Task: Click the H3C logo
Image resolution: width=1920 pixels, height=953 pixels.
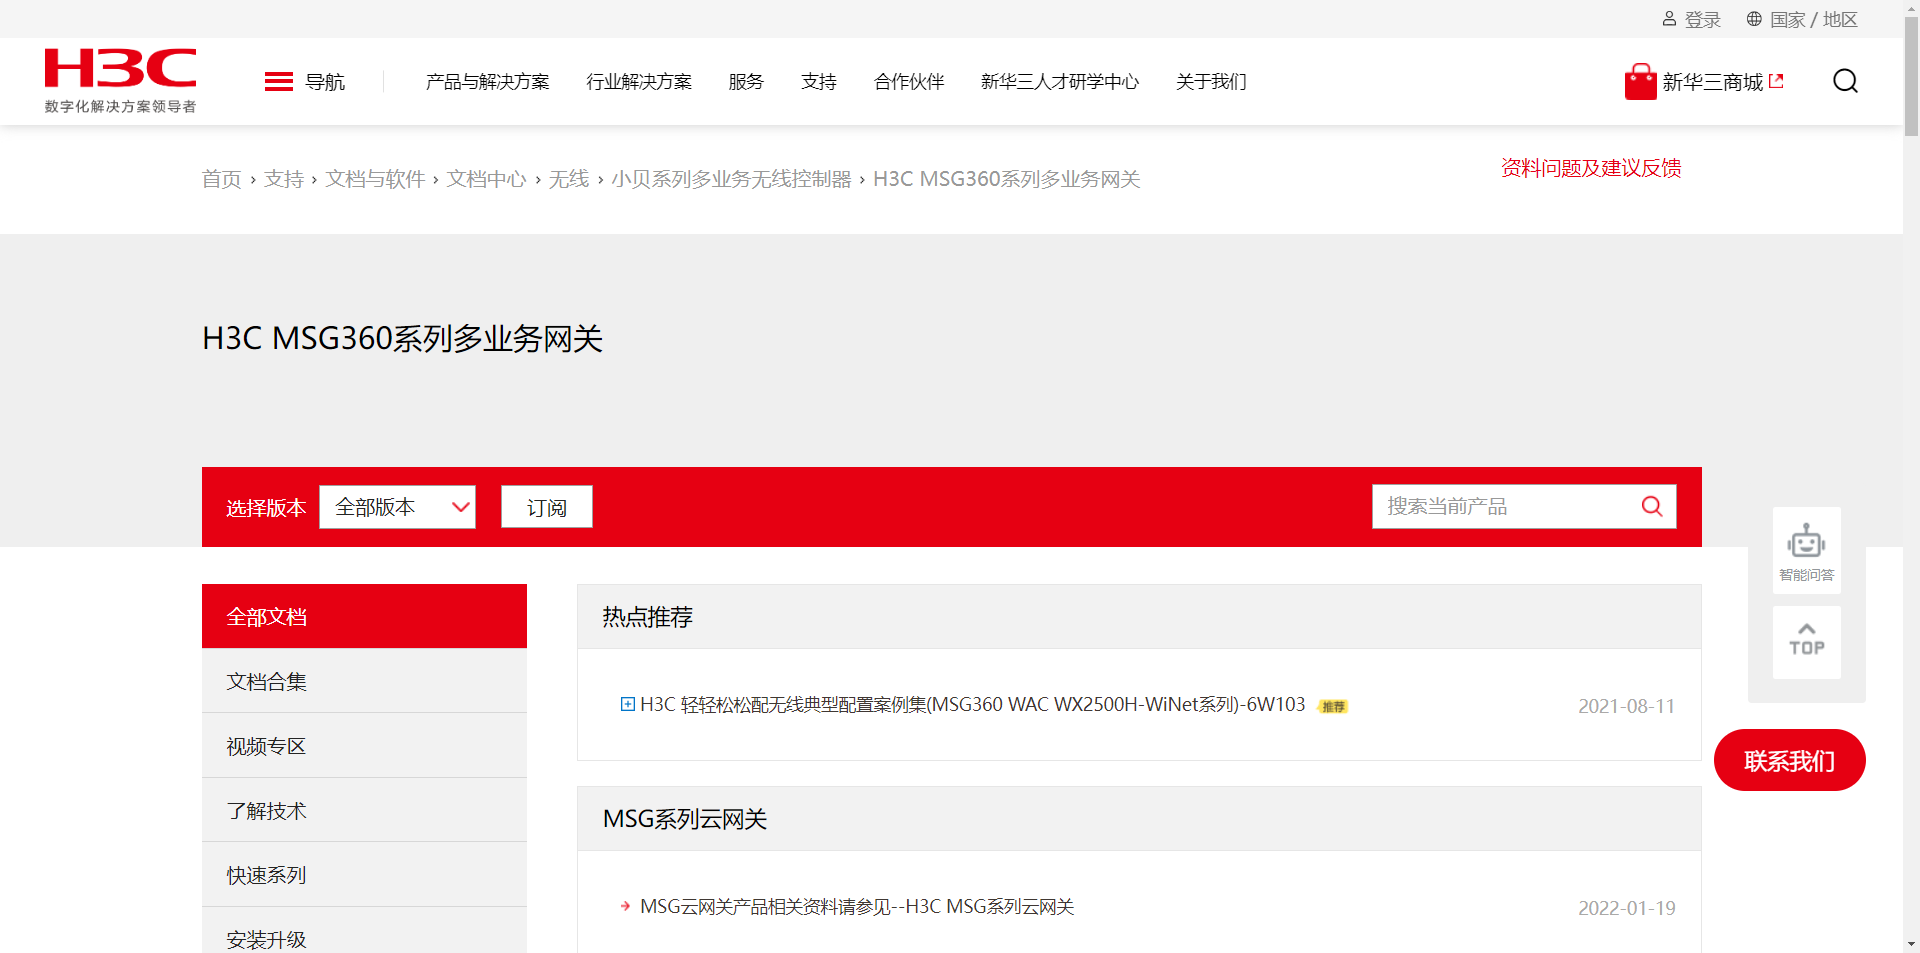Action: (120, 80)
